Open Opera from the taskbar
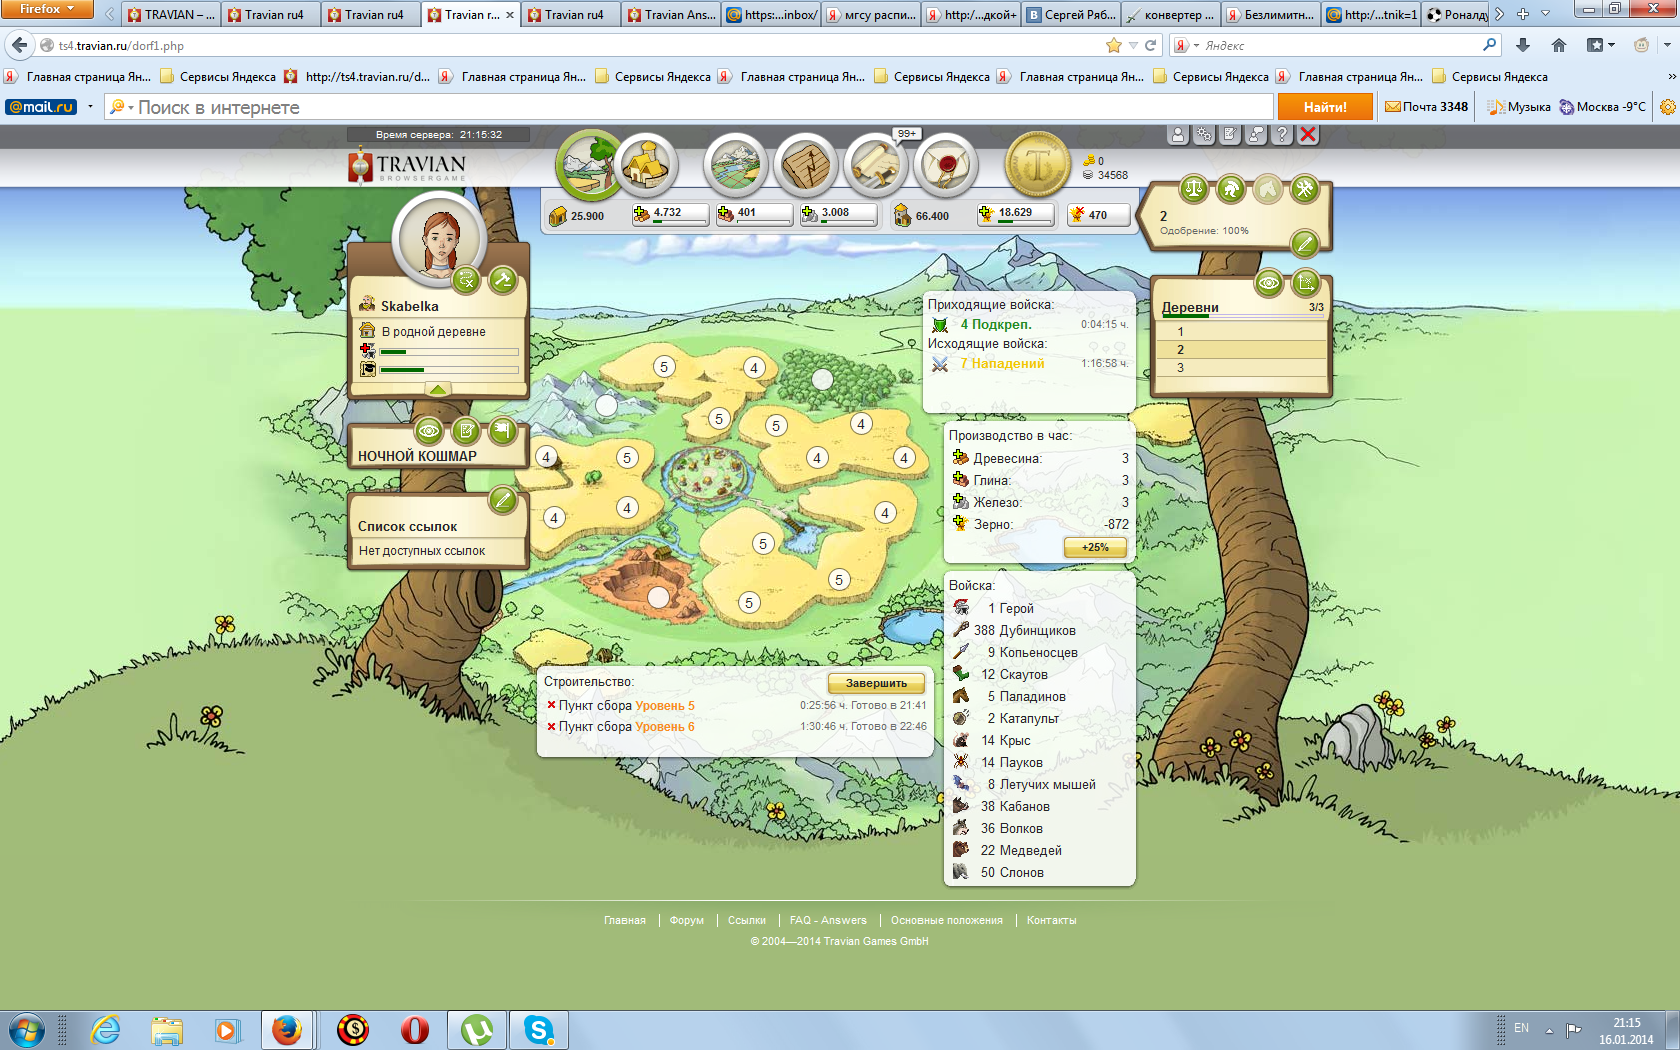The image size is (1680, 1050). click(x=415, y=1030)
